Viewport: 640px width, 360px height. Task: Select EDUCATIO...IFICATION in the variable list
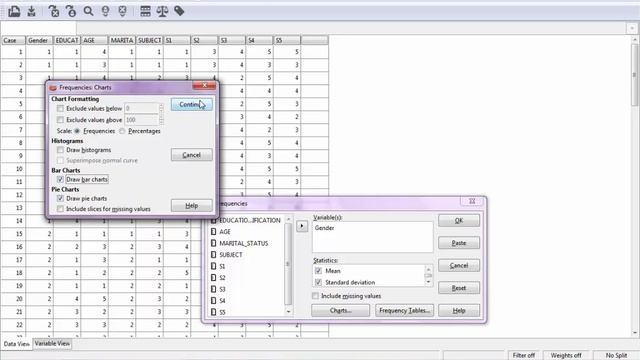(x=250, y=220)
